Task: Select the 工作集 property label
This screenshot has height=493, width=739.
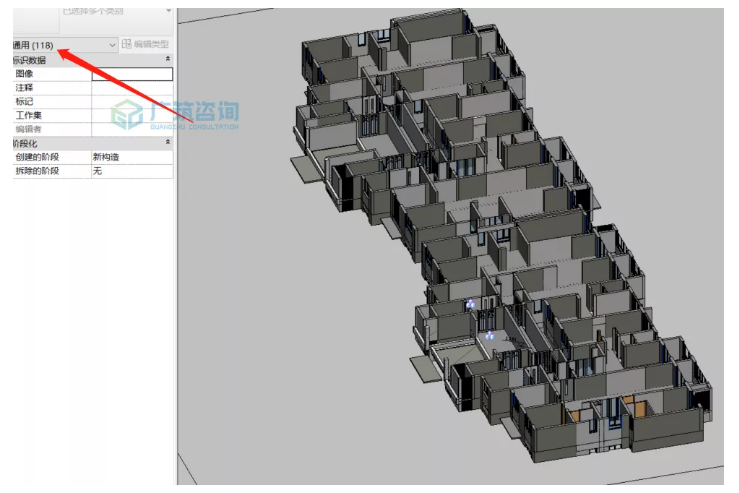Action: [x=29, y=115]
